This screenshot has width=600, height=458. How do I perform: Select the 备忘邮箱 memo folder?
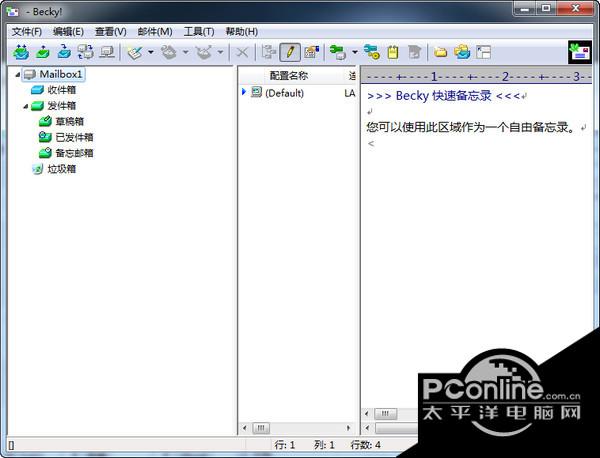click(x=74, y=153)
